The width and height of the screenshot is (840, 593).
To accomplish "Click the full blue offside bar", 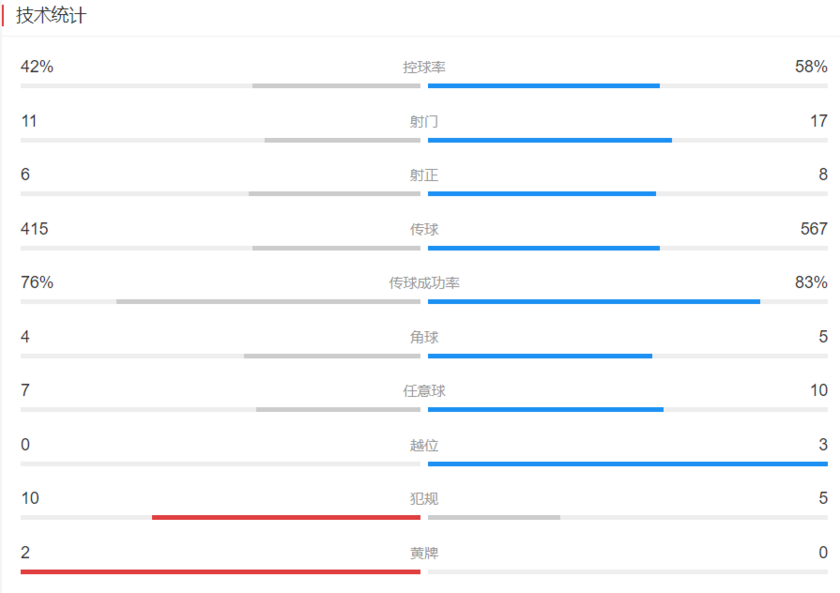I will point(628,464).
